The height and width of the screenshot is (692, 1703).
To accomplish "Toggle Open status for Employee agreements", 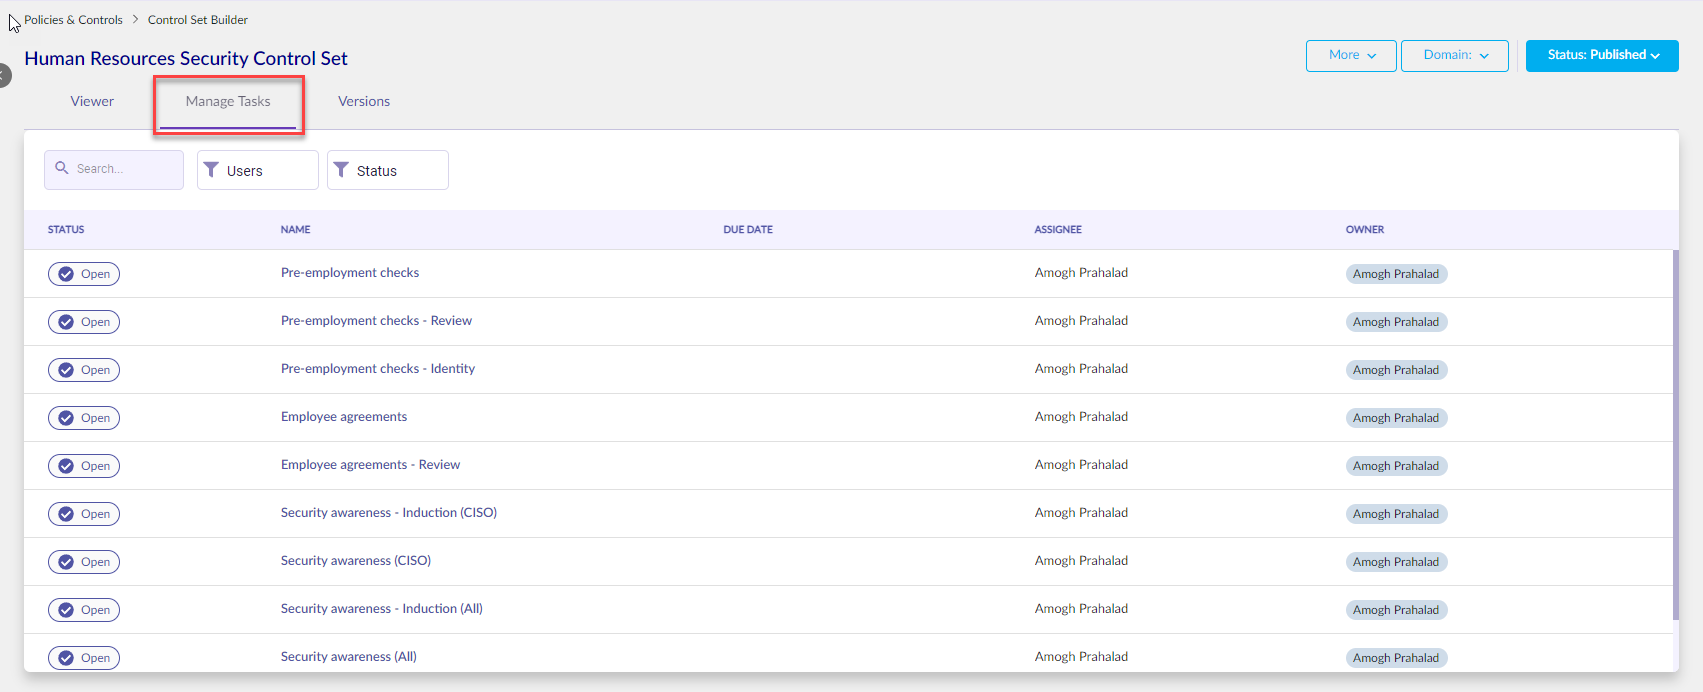I will click(84, 418).
